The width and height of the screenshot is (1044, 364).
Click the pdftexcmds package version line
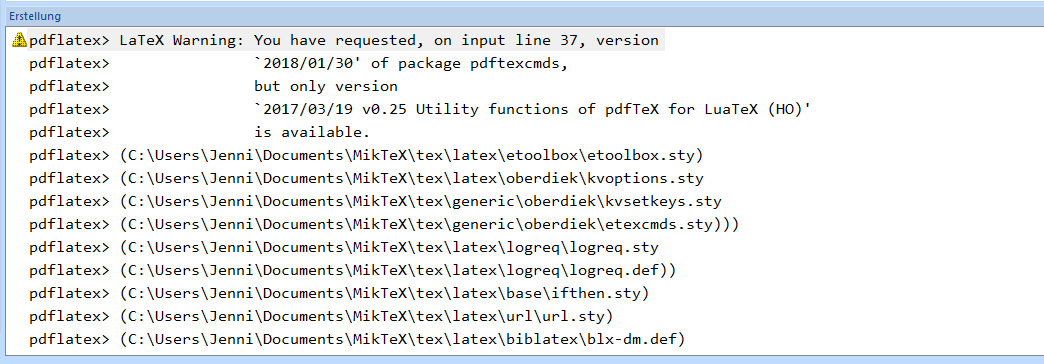click(300, 64)
